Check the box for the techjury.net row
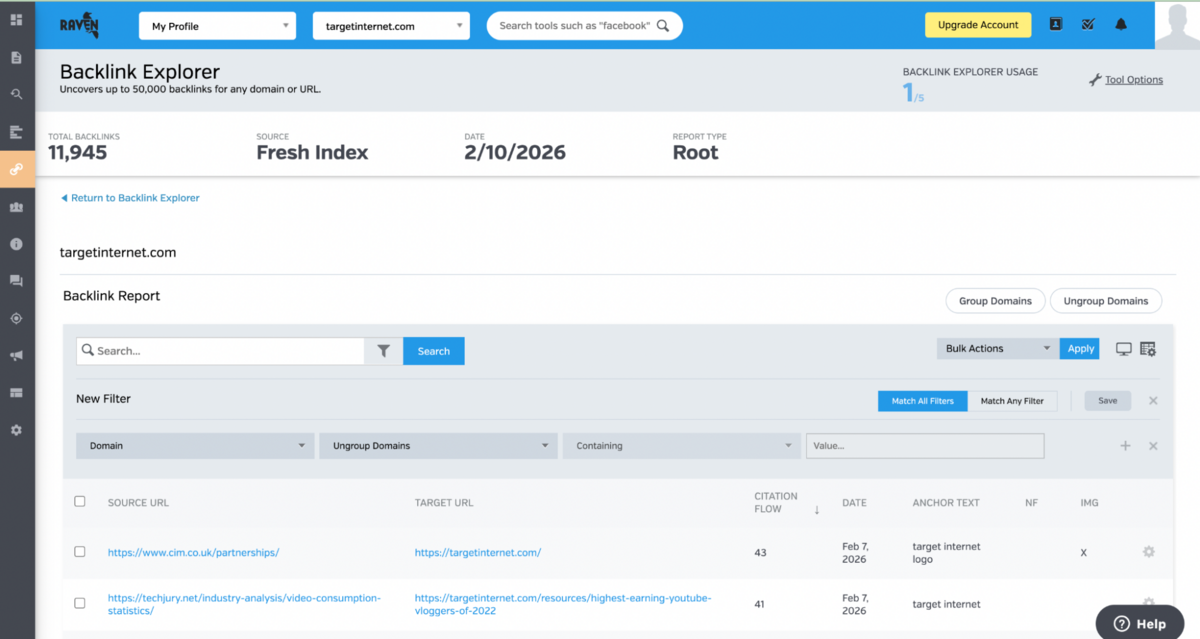 (80, 603)
